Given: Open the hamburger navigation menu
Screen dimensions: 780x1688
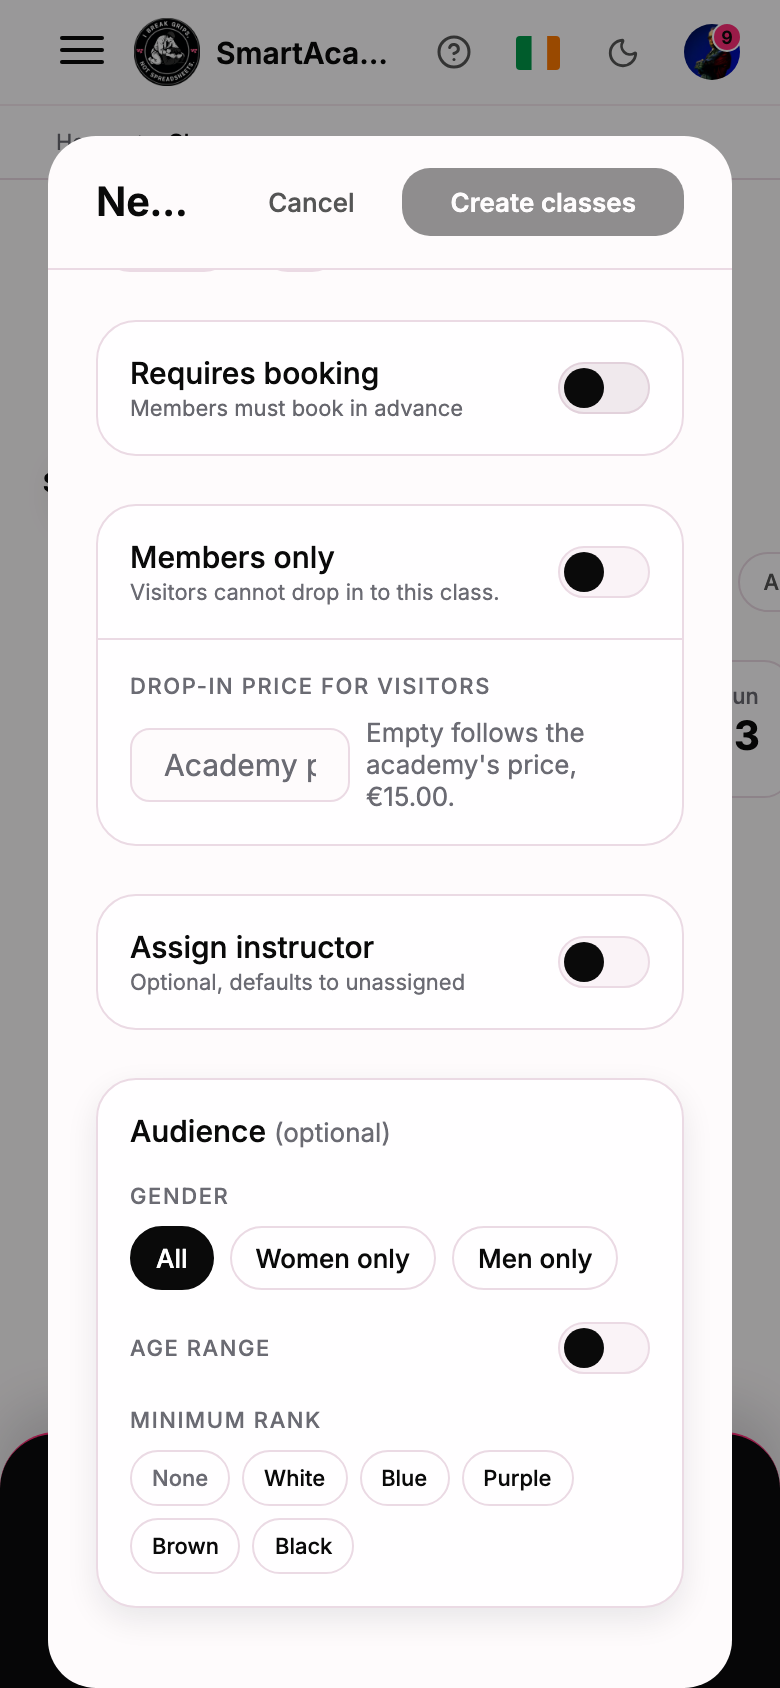Looking at the screenshot, I should pos(82,51).
